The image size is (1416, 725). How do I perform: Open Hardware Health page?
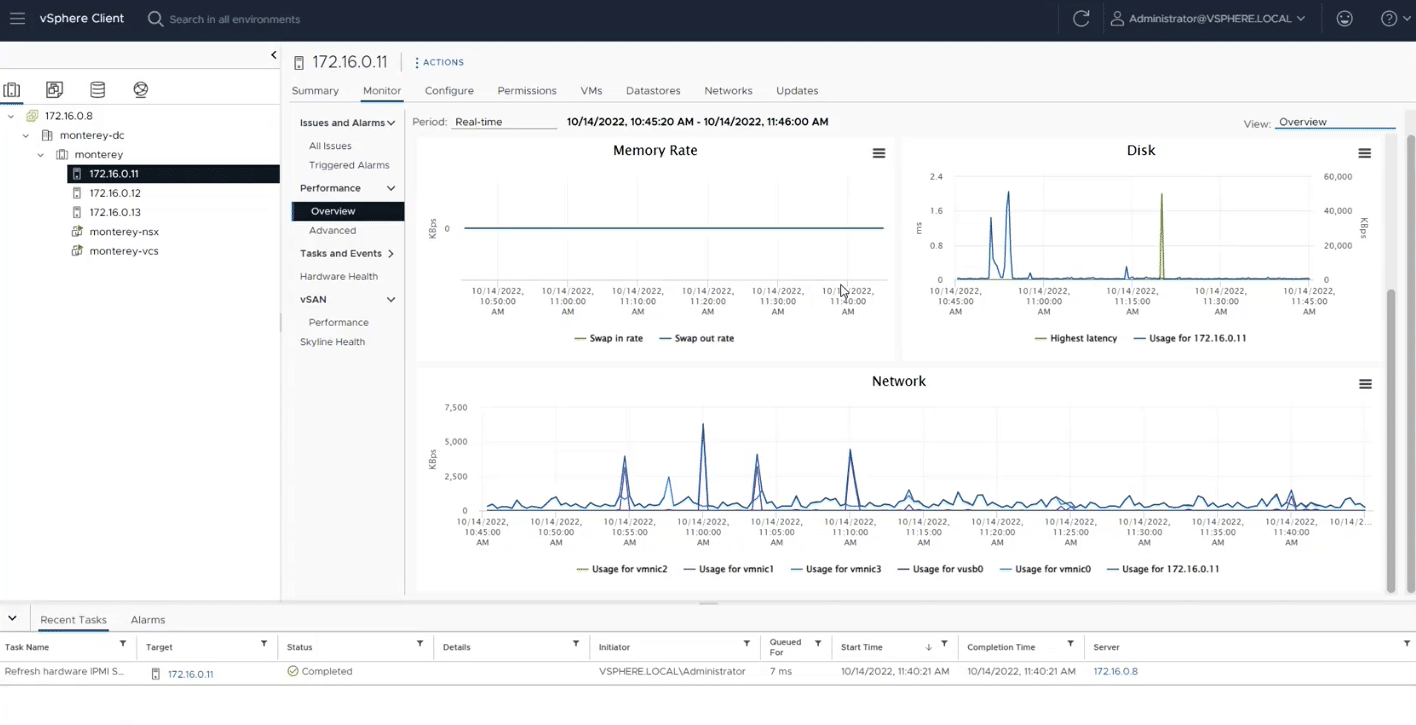(x=339, y=276)
